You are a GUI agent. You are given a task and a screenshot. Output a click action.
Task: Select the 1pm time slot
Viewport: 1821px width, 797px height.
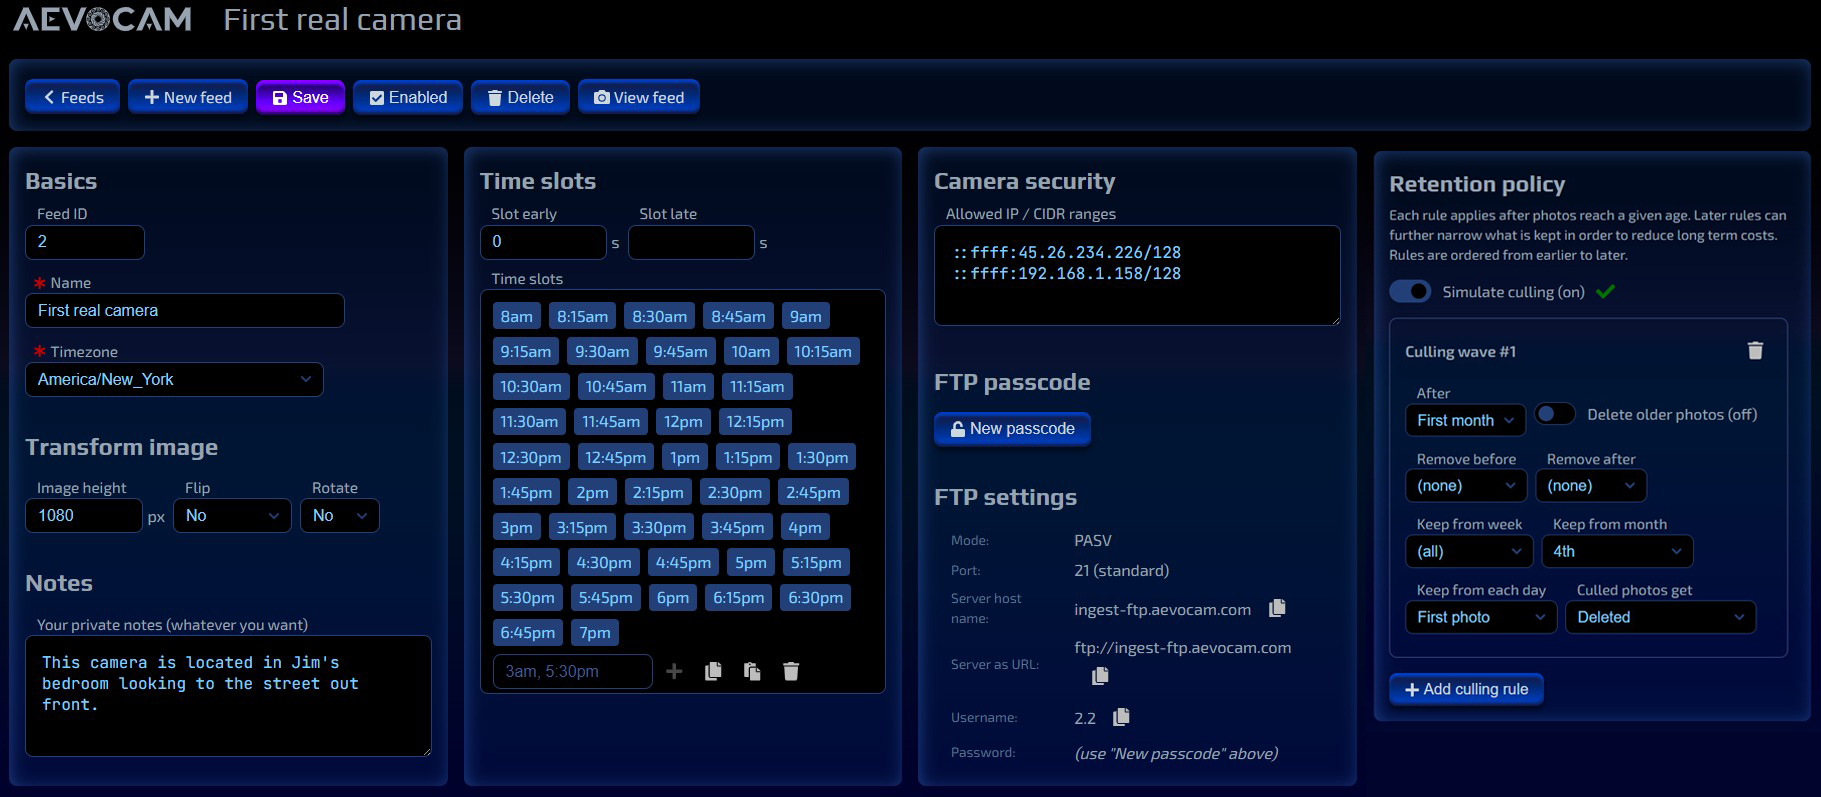pyautogui.click(x=685, y=457)
